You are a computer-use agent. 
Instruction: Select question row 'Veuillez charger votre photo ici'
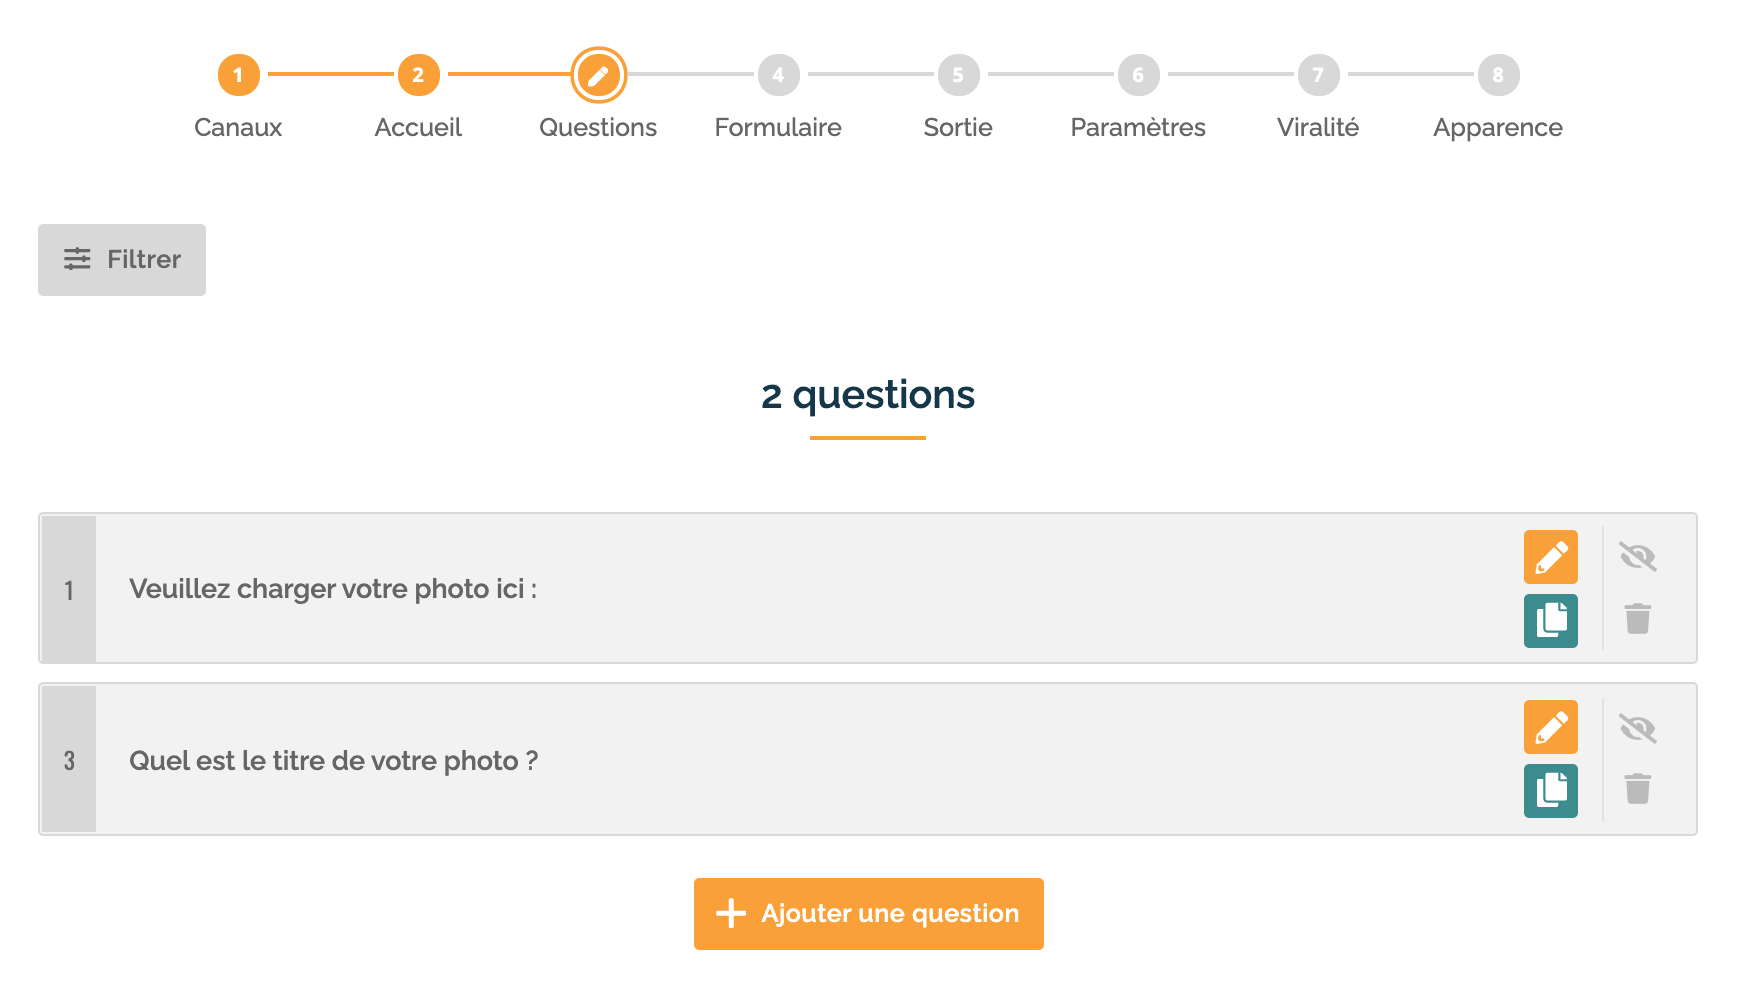[333, 589]
